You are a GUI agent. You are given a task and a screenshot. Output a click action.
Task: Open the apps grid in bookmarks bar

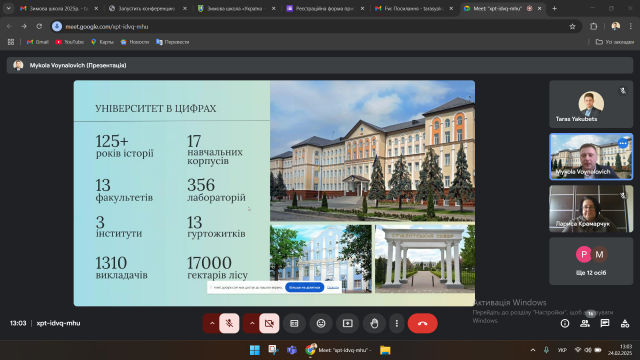click(x=11, y=42)
